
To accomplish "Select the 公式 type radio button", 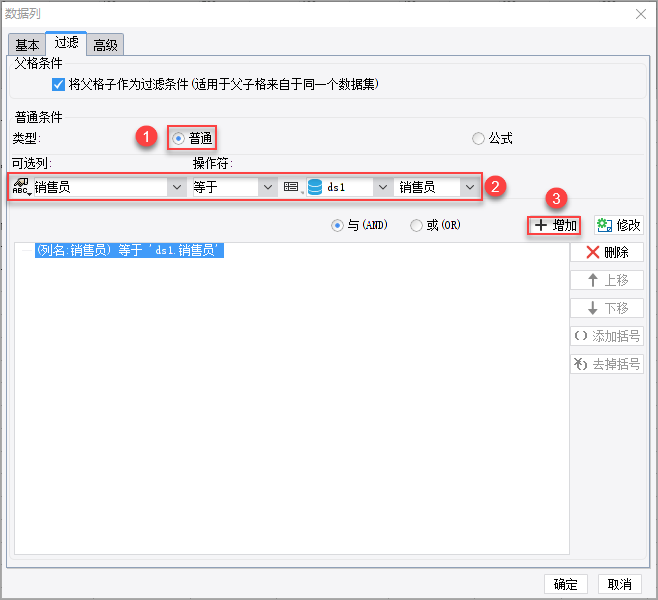I will 478,138.
